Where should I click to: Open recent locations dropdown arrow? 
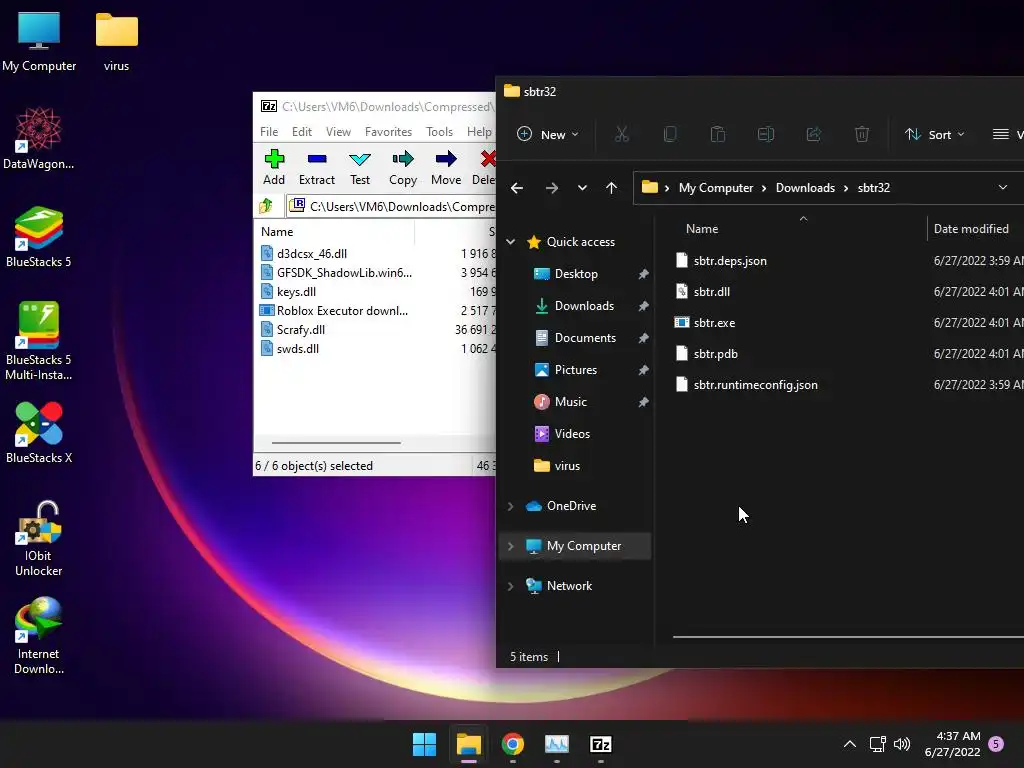[582, 188]
